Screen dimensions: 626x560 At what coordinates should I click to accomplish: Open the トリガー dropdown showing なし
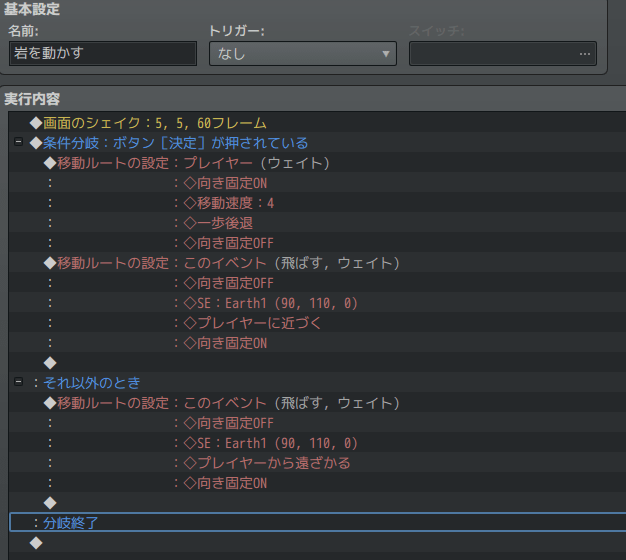tap(302, 54)
